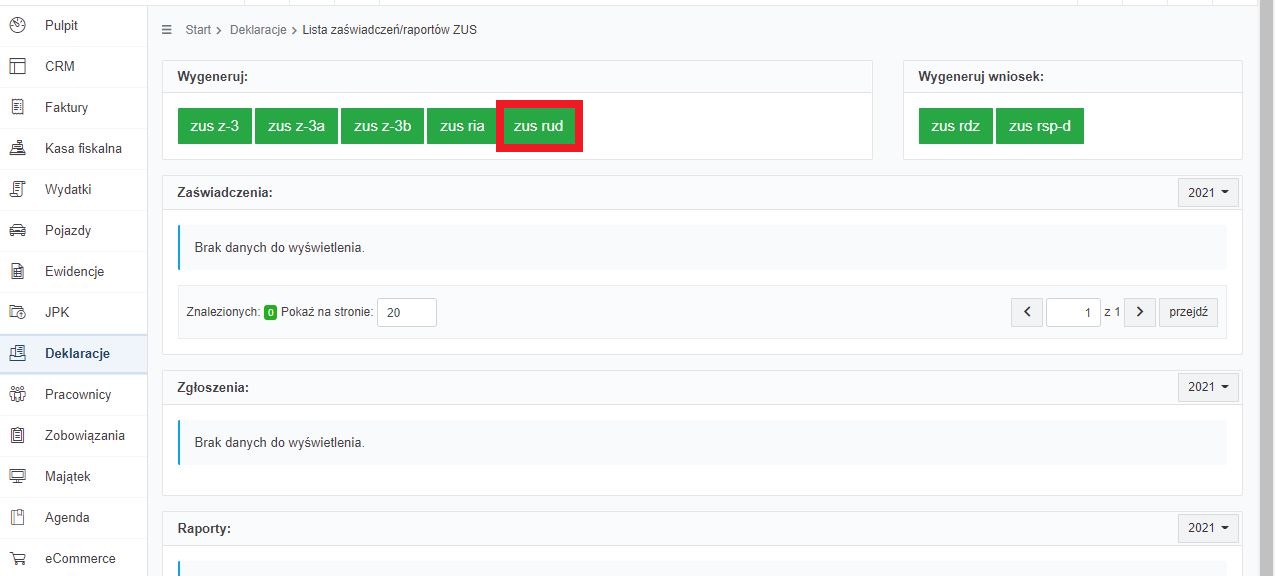Generate the zus rud report

[539, 126]
